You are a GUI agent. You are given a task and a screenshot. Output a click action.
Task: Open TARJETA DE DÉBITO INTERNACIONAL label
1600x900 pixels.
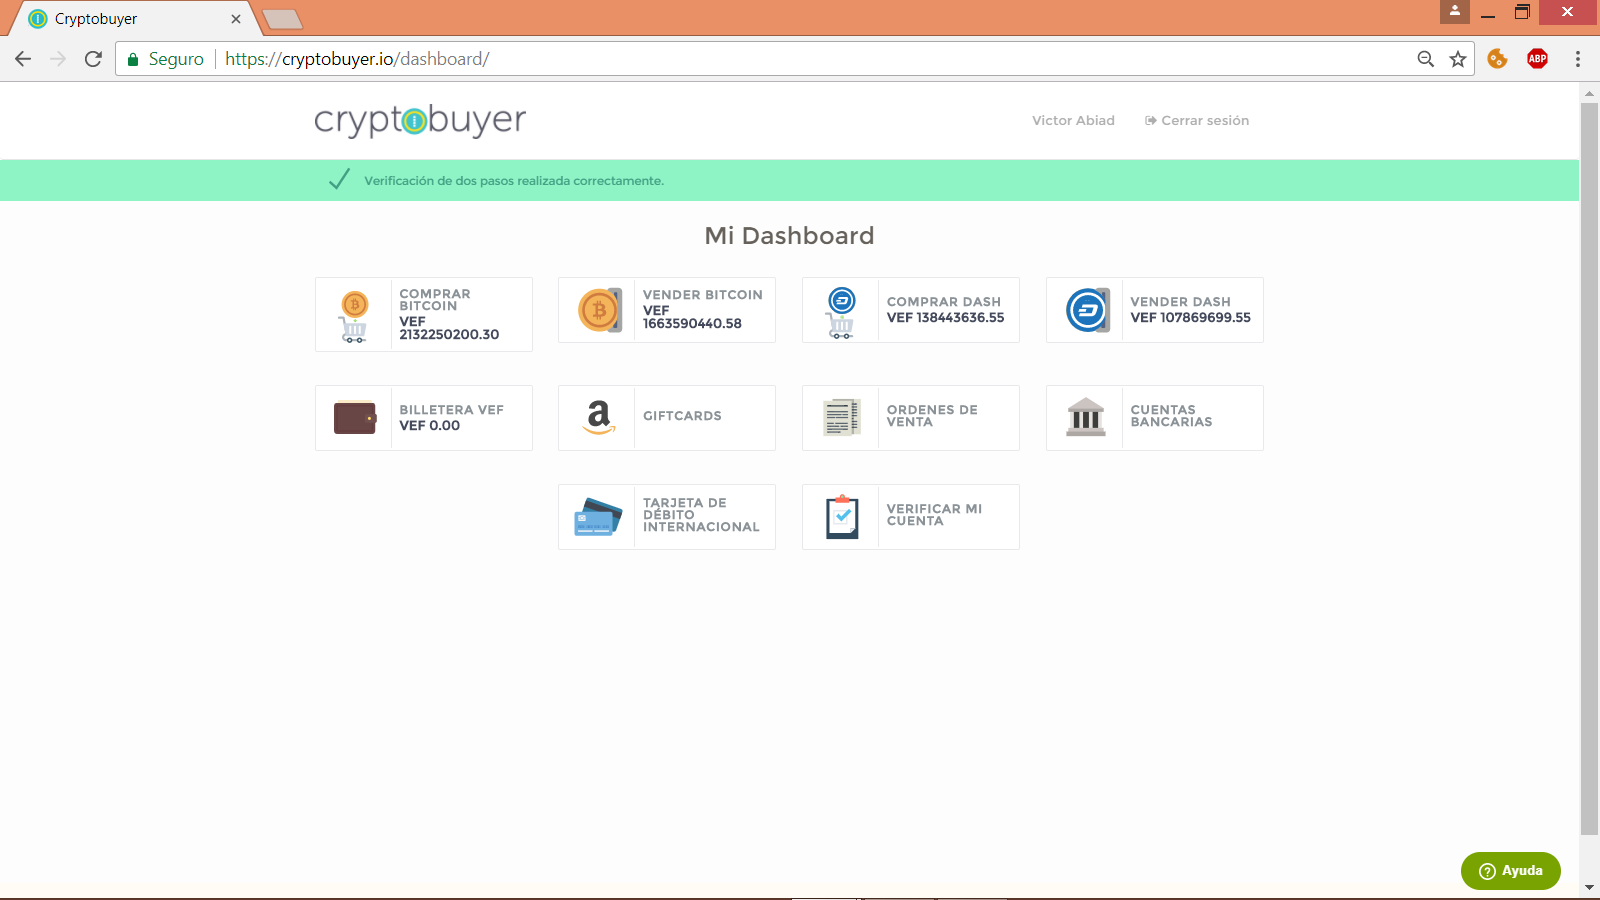[701, 515]
